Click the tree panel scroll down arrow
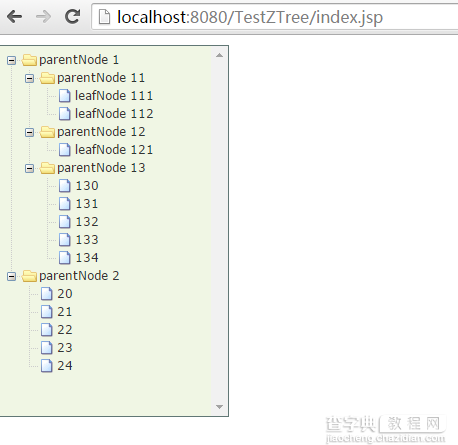 pos(219,407)
